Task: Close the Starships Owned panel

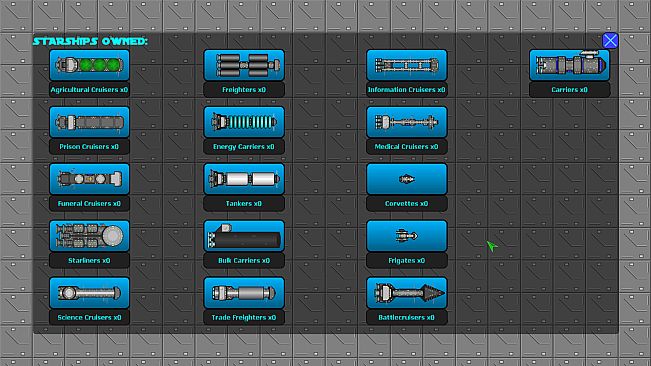Action: tap(610, 41)
